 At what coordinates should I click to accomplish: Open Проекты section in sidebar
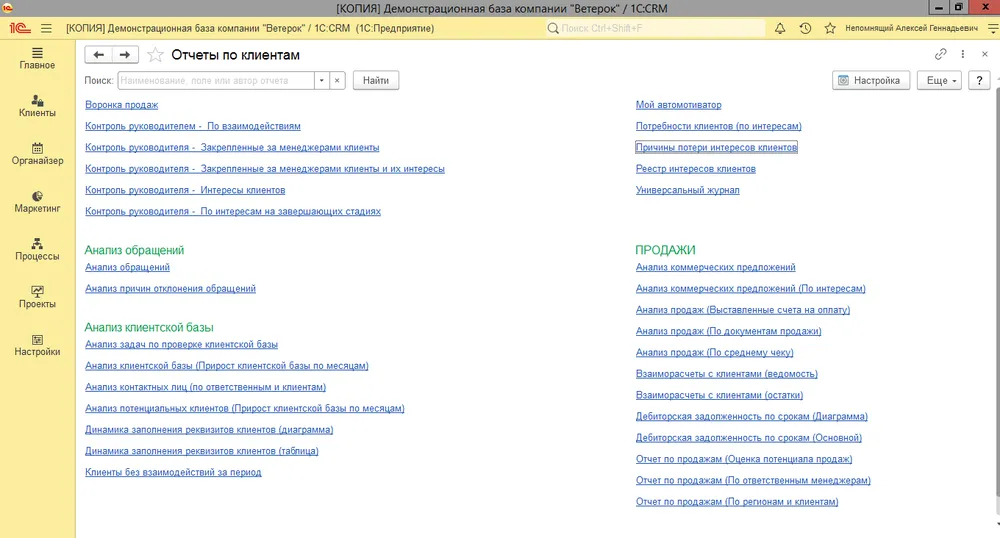[x=37, y=298]
